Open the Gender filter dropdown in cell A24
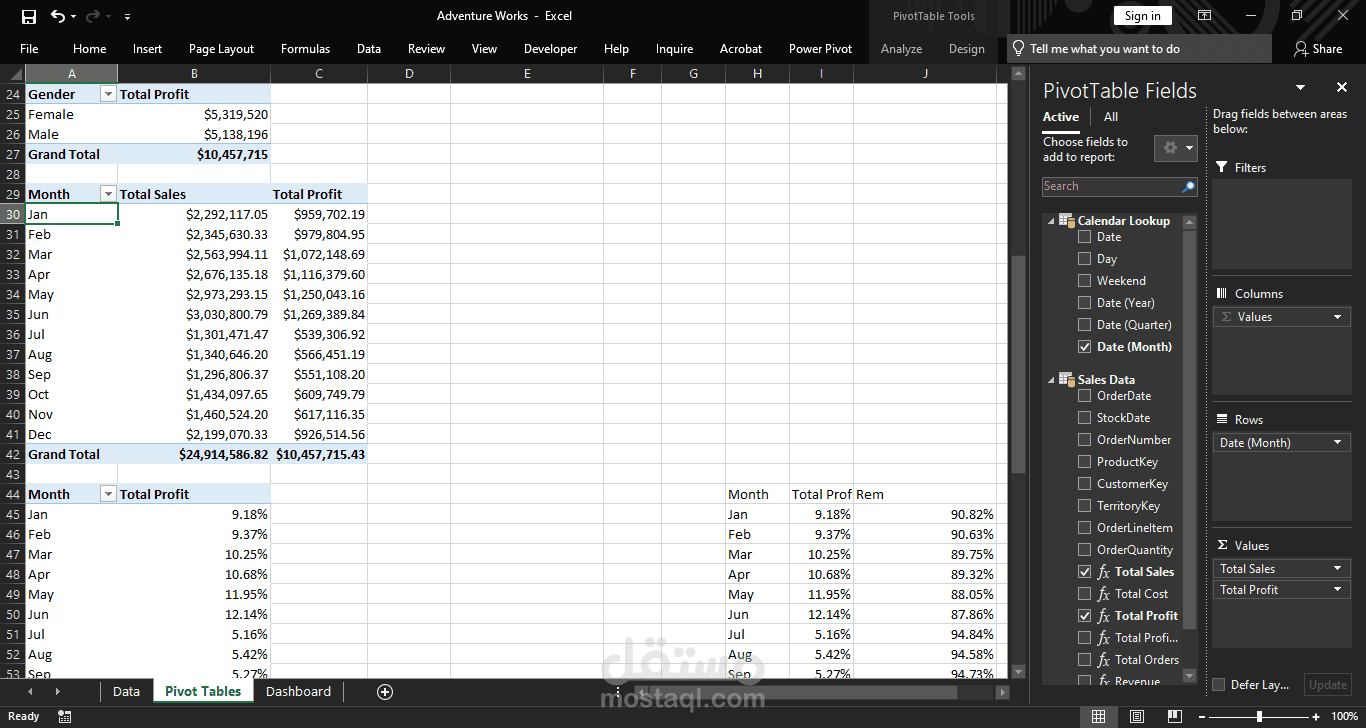Viewport: 1366px width, 728px height. coord(108,94)
